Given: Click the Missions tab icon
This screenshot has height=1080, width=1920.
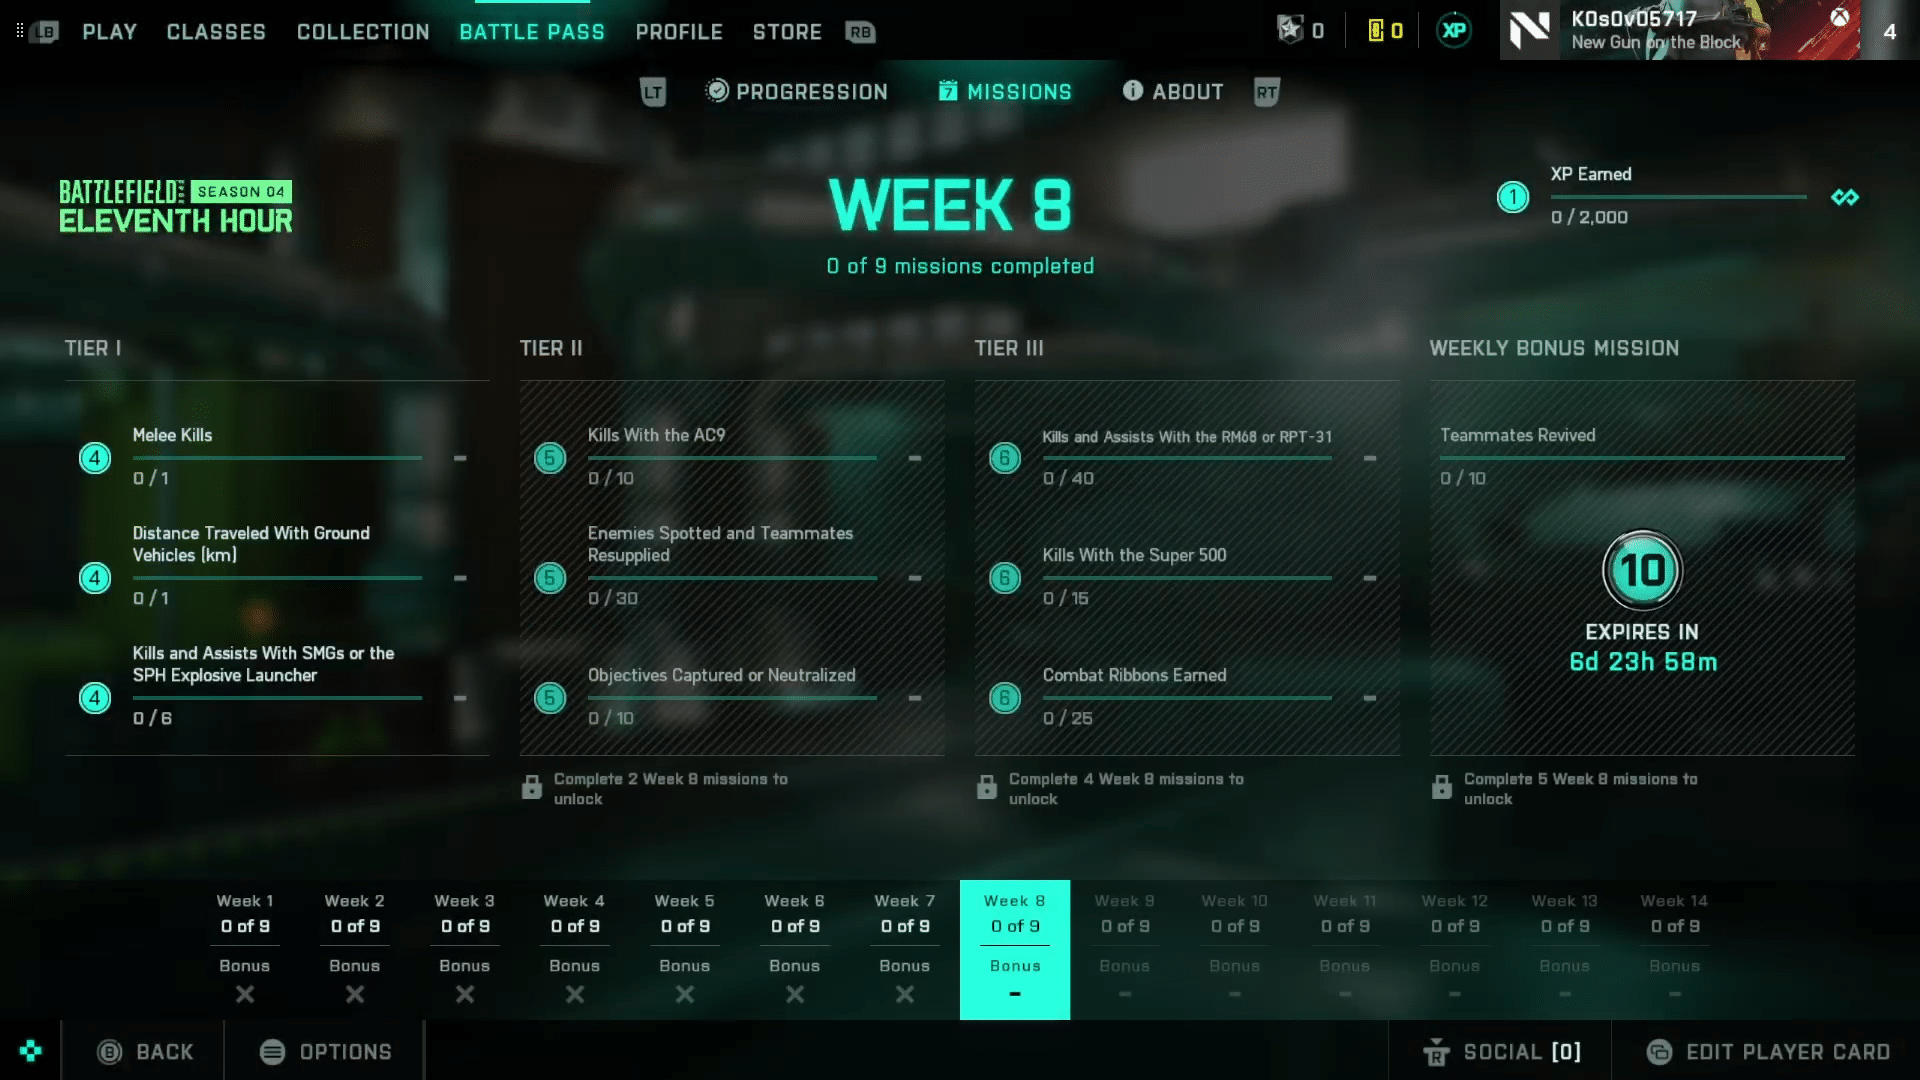Looking at the screenshot, I should point(945,91).
